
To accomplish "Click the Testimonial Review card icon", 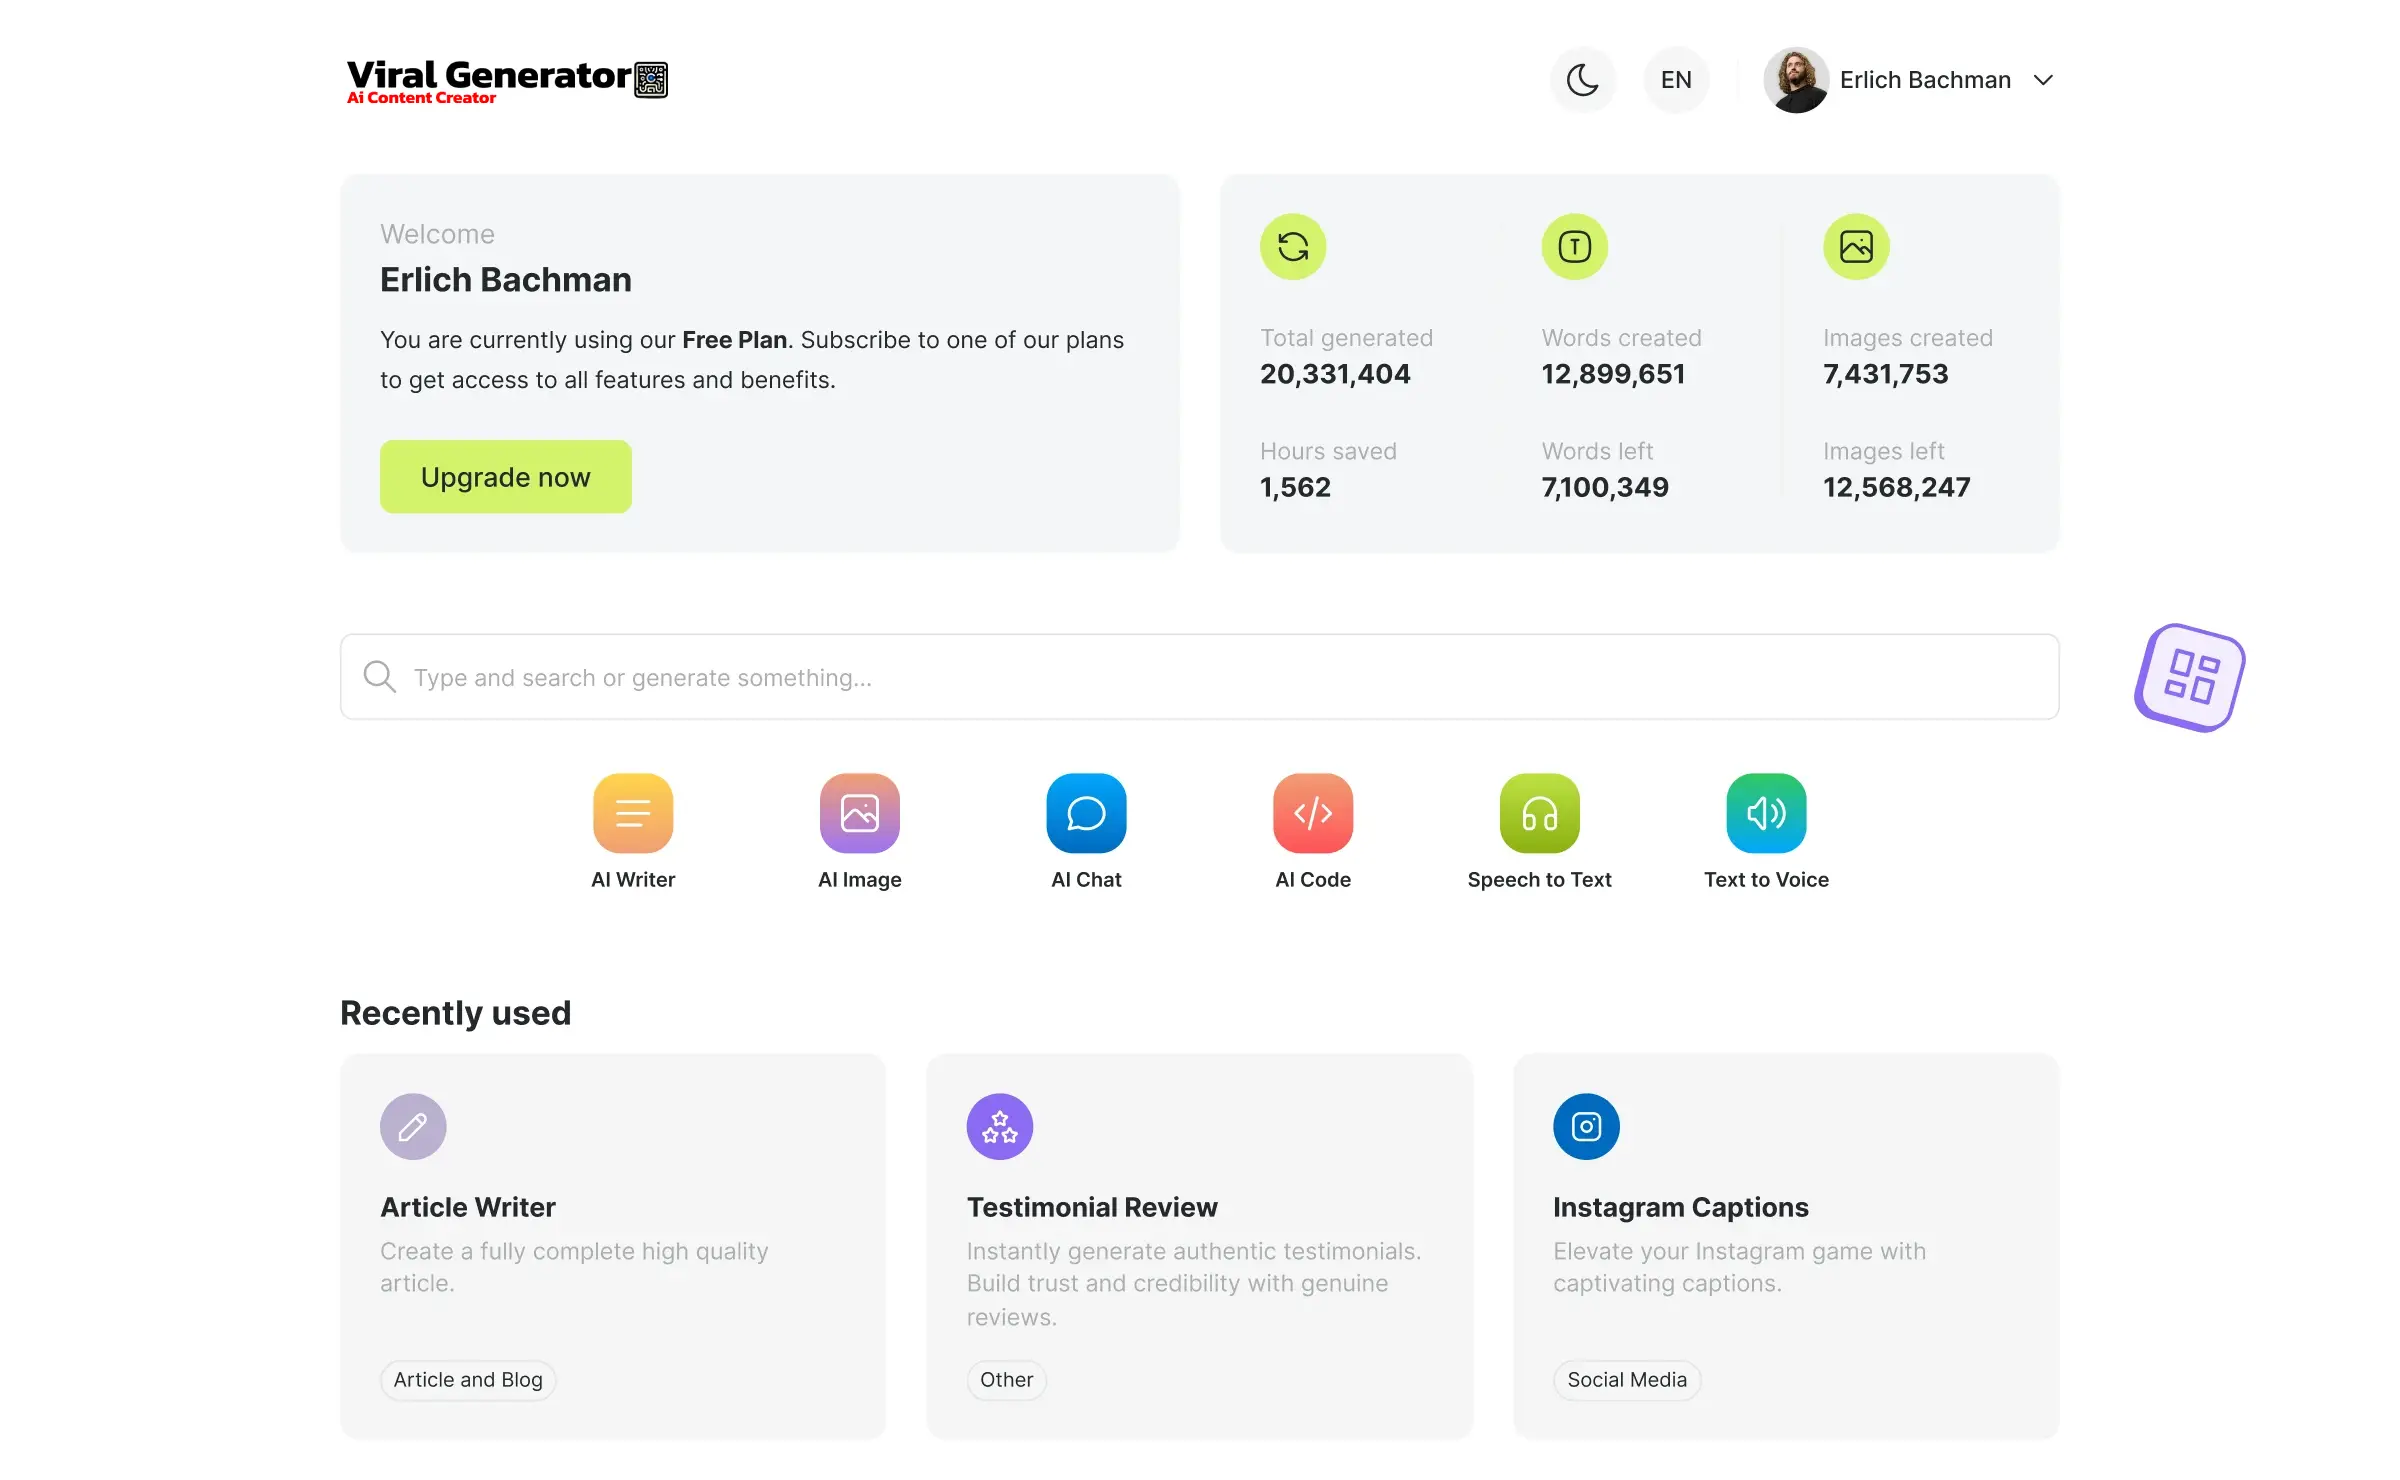I will [x=998, y=1125].
